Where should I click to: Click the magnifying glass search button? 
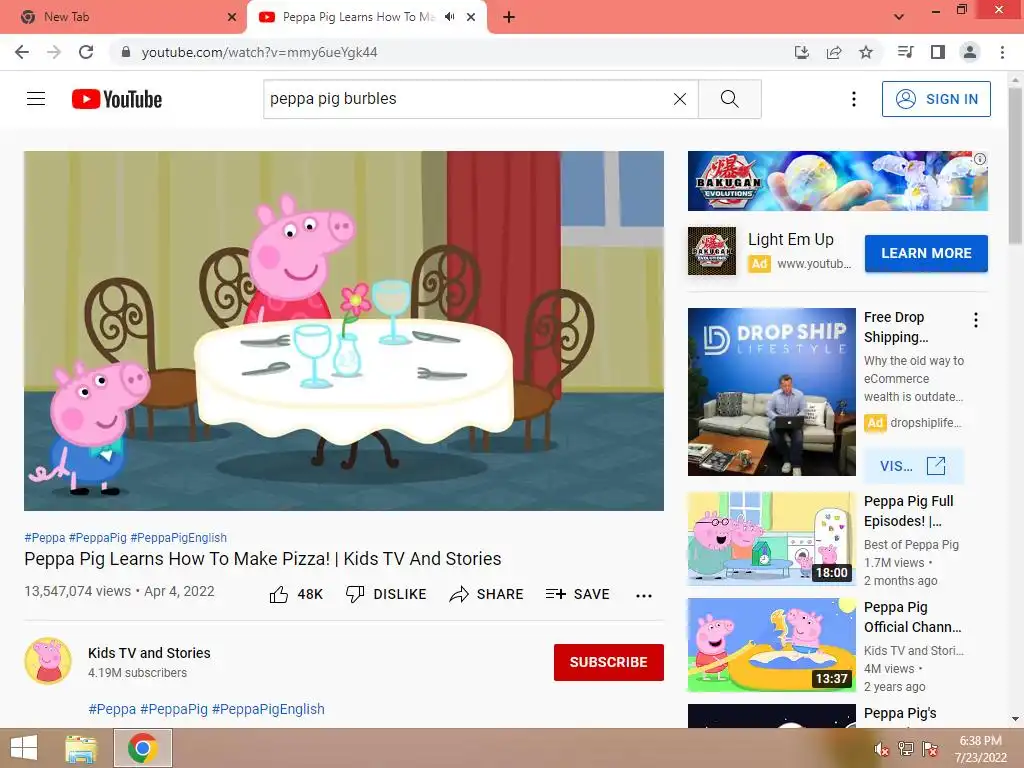pos(729,99)
